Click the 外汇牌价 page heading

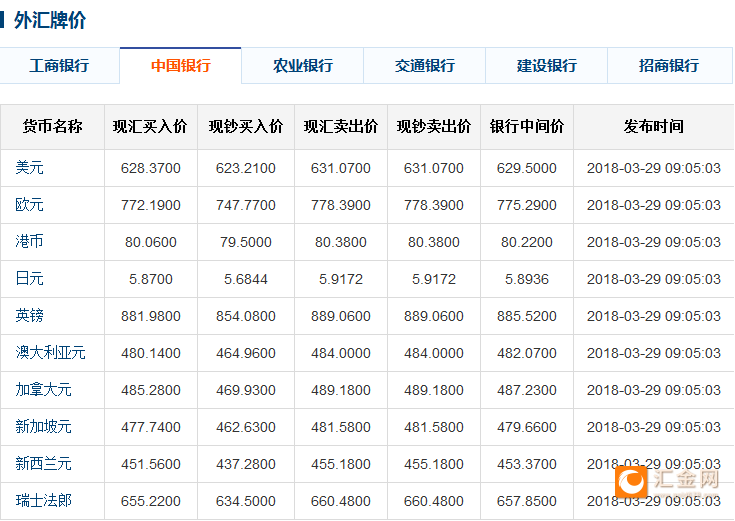tap(50, 20)
